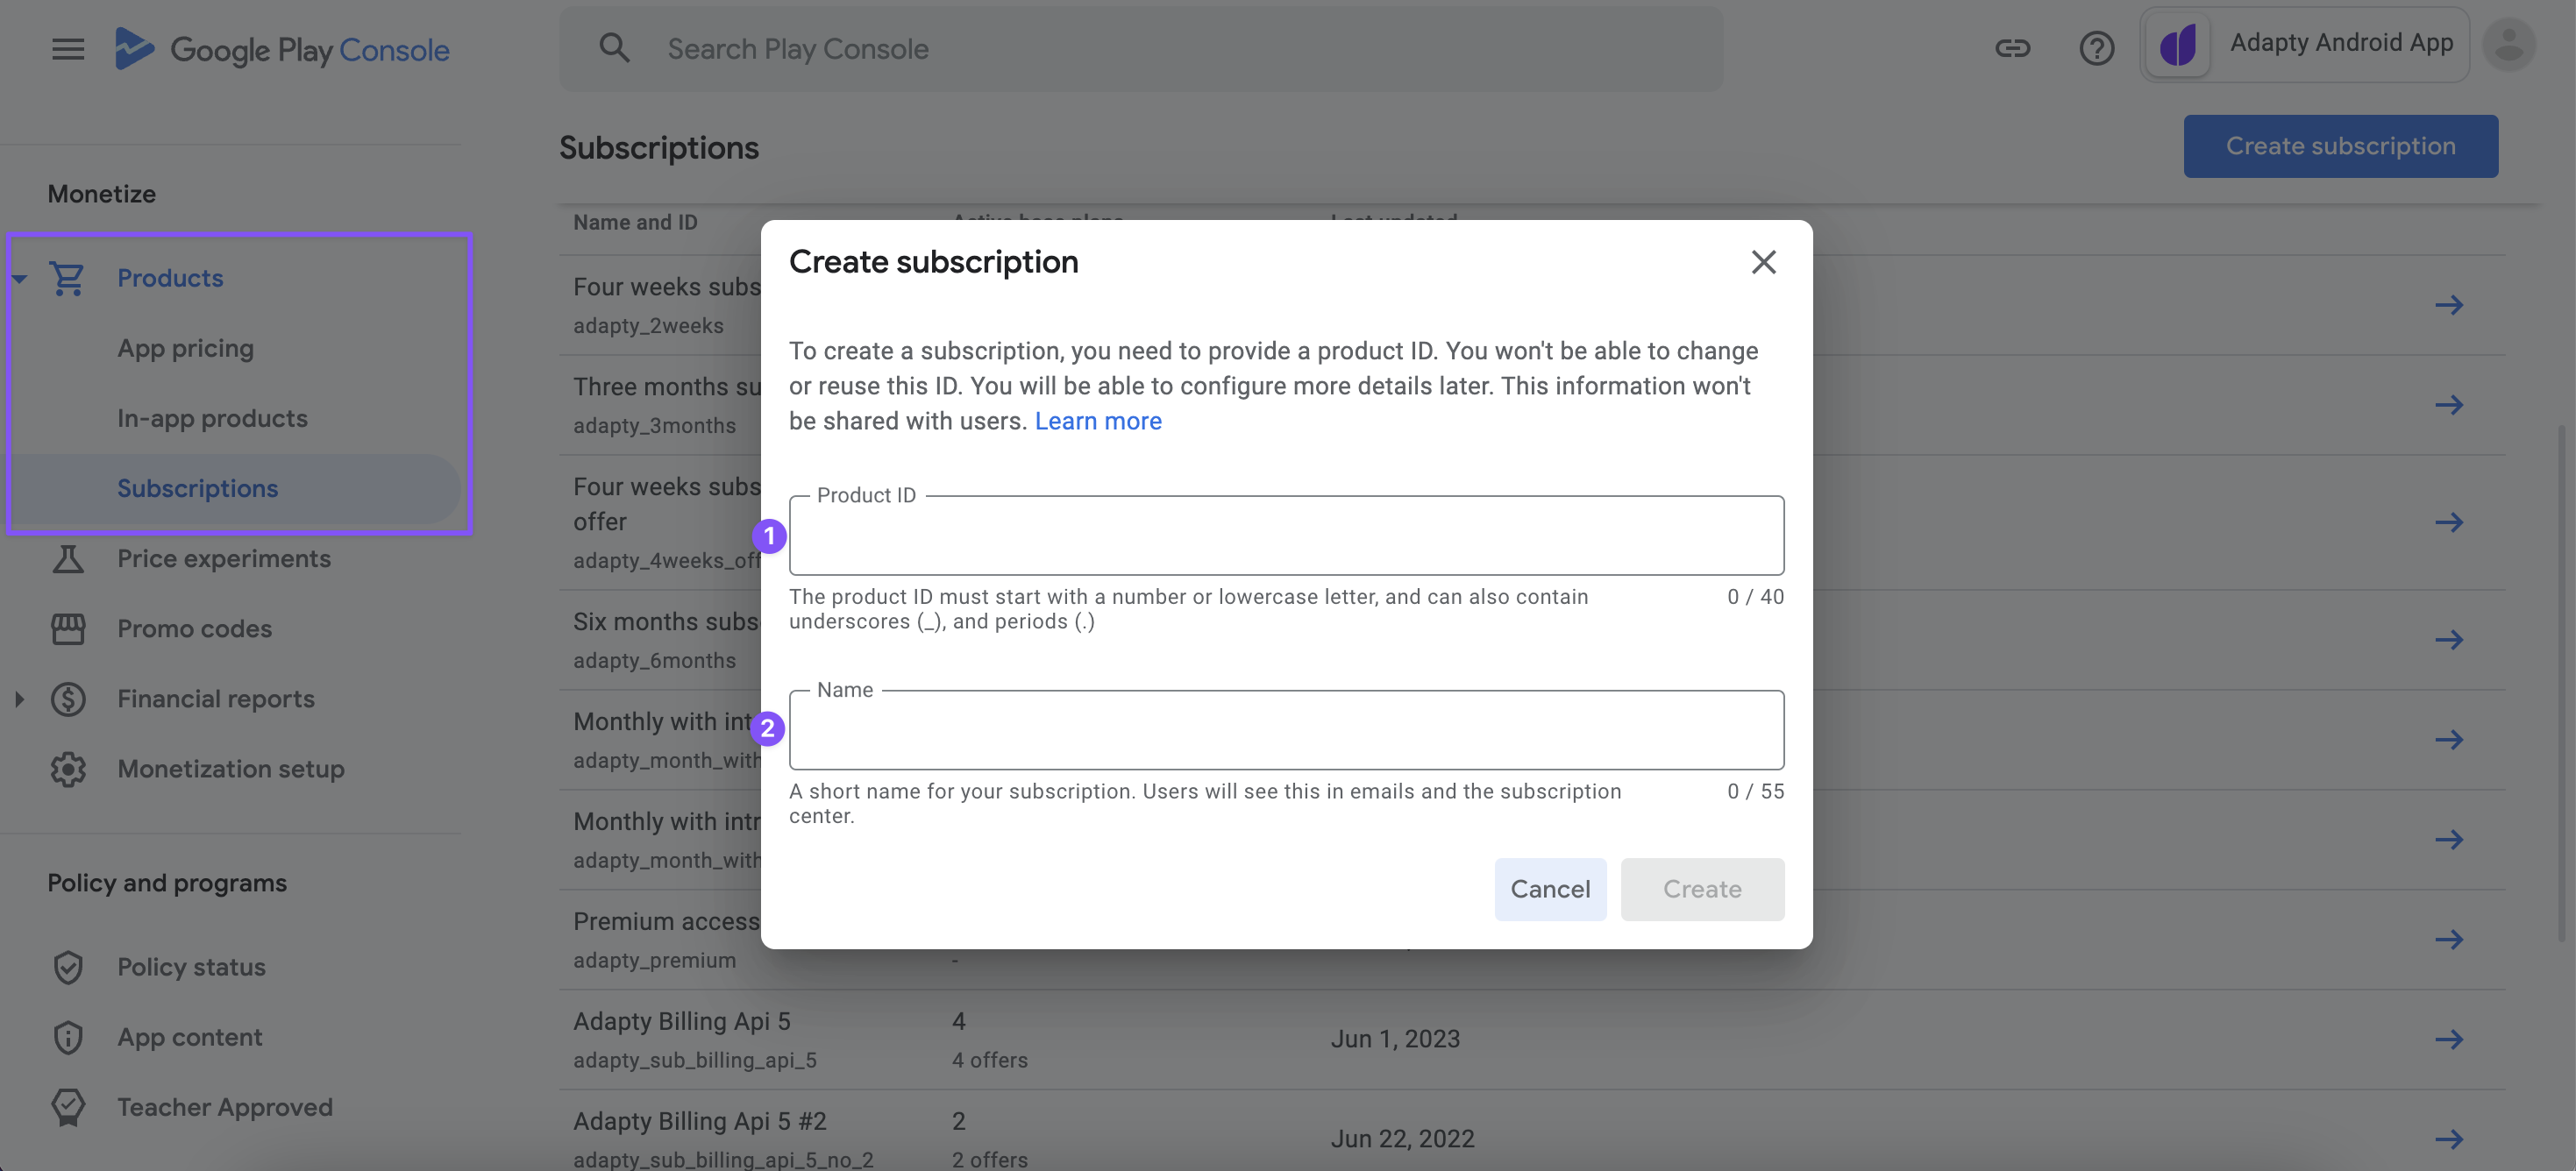This screenshot has width=2576, height=1171.
Task: Click the Google Play Console logo
Action: tap(282, 49)
